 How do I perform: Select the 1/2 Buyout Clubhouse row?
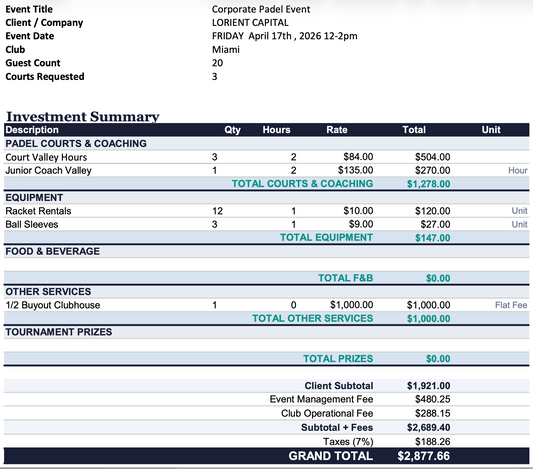(266, 305)
